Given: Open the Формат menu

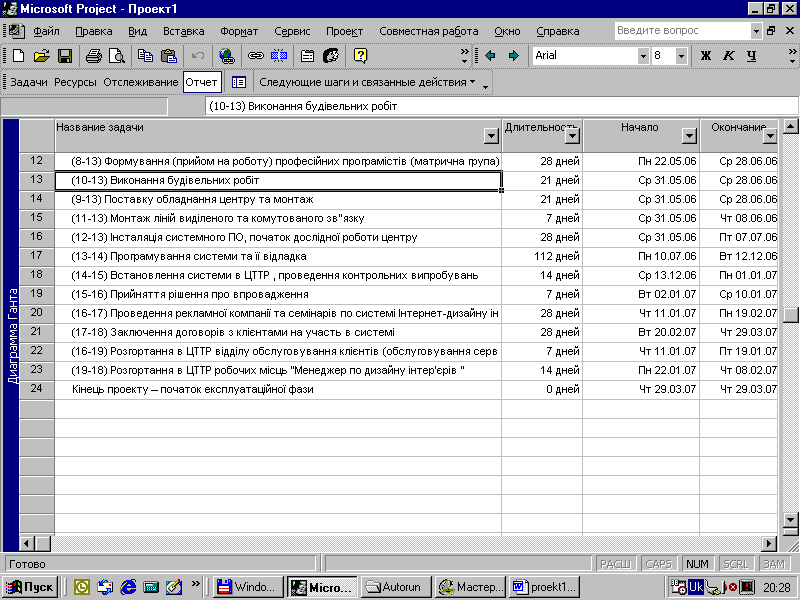Looking at the screenshot, I should click(x=239, y=31).
